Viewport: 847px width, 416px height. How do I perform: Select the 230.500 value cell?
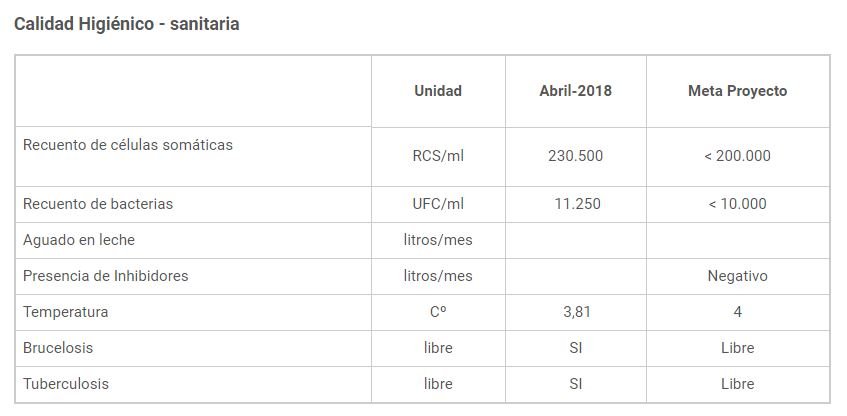575,156
